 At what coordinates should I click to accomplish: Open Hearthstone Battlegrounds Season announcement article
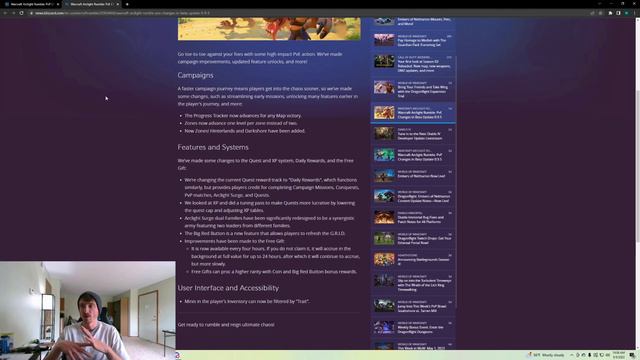(423, 262)
